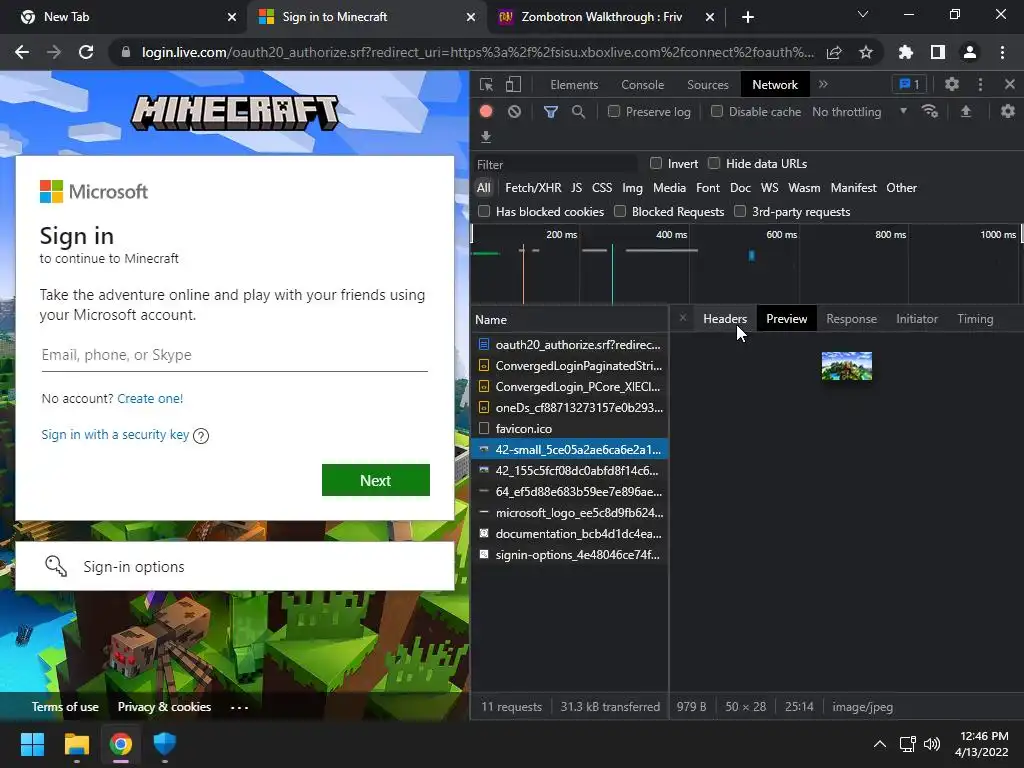This screenshot has height=768, width=1024.
Task: Select the inspect element picker icon
Action: (x=486, y=84)
